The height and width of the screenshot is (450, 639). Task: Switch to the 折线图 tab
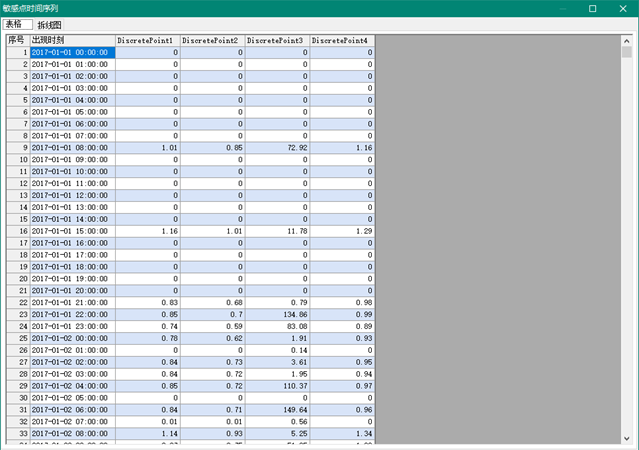[49, 24]
